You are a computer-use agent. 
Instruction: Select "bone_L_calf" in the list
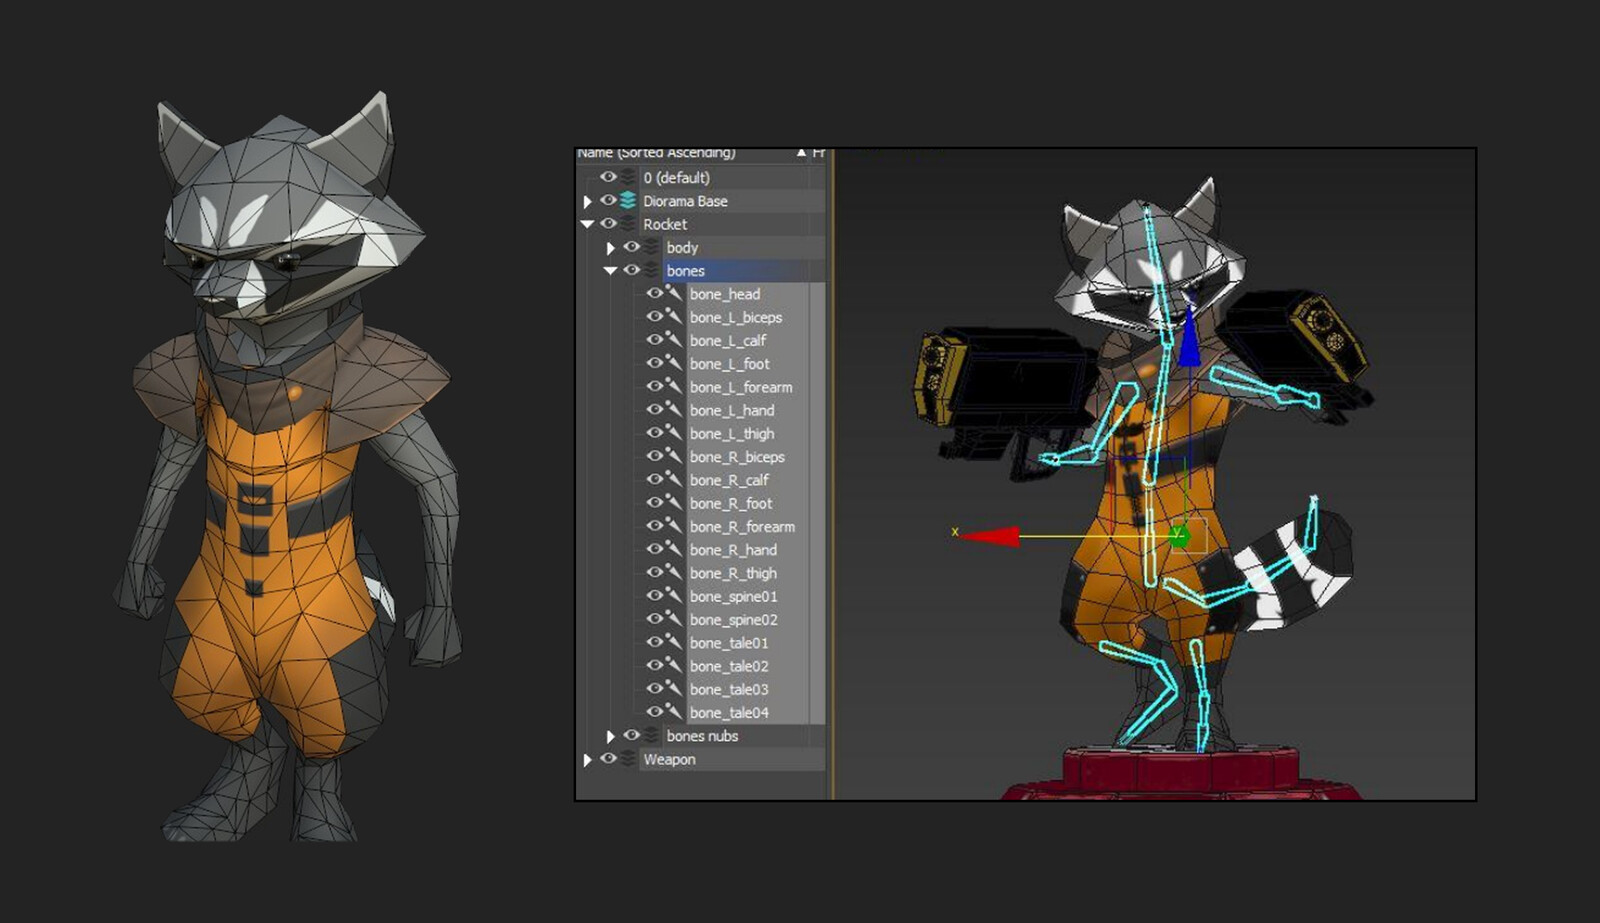tap(728, 340)
